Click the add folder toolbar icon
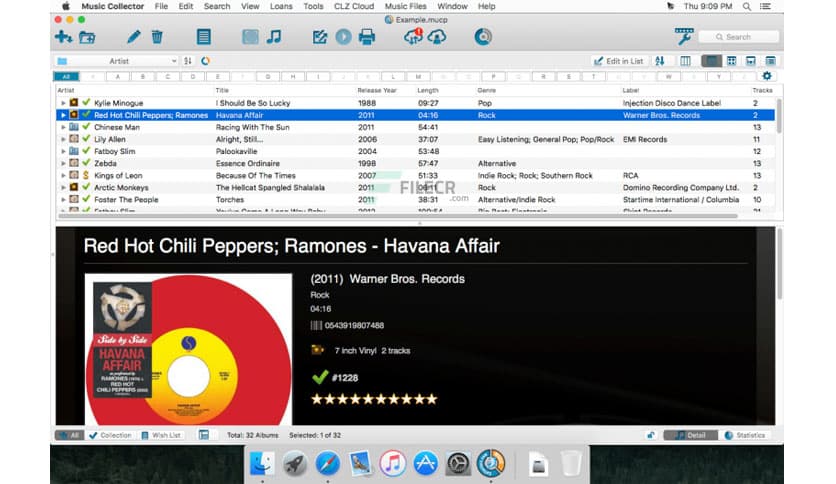The width and height of the screenshot is (836, 484). click(x=87, y=37)
